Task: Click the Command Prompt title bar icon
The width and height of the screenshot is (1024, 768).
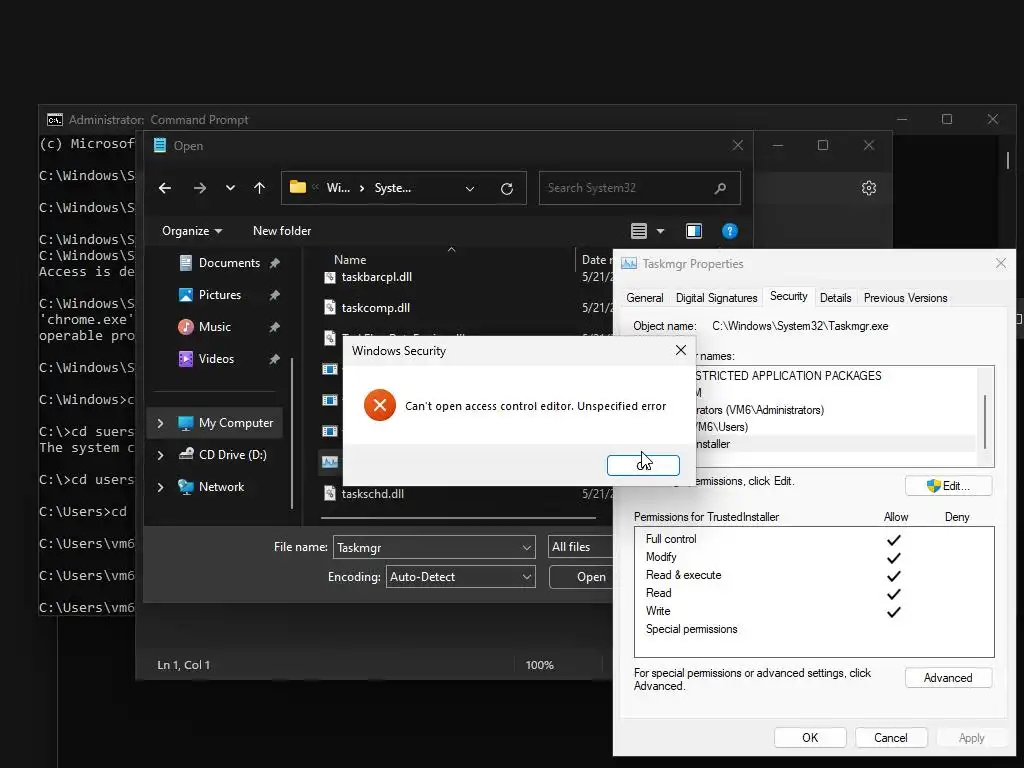Action: pyautogui.click(x=55, y=120)
